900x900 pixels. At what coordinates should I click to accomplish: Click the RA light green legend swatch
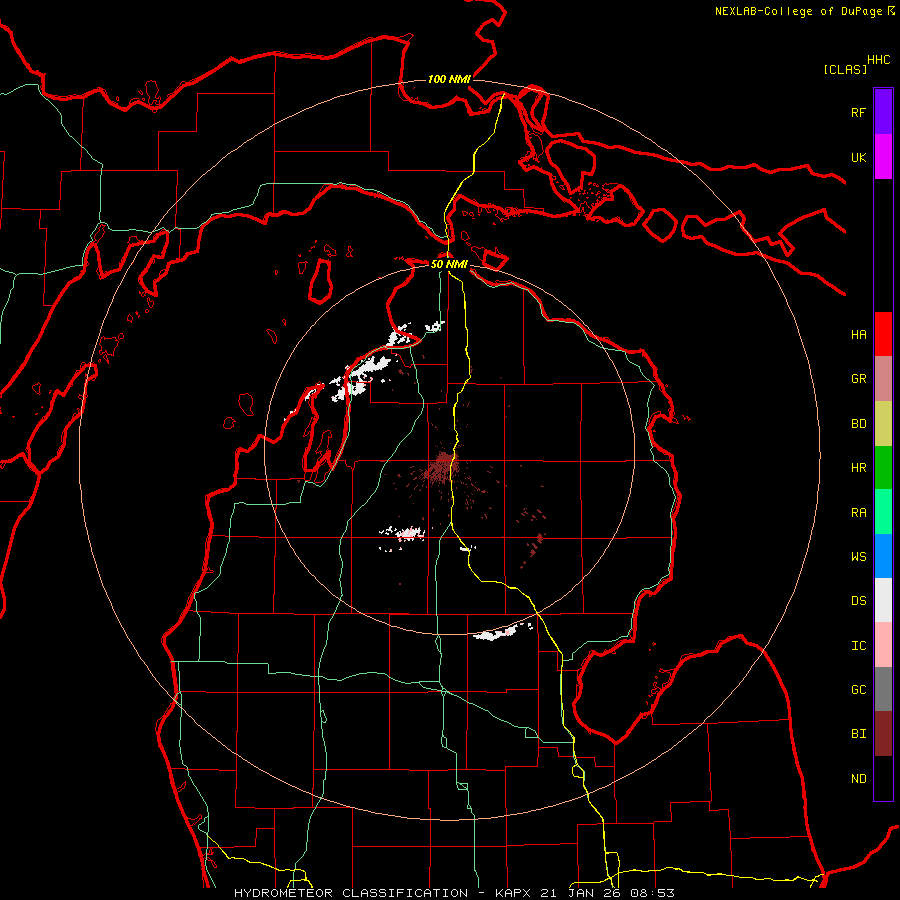(883, 512)
